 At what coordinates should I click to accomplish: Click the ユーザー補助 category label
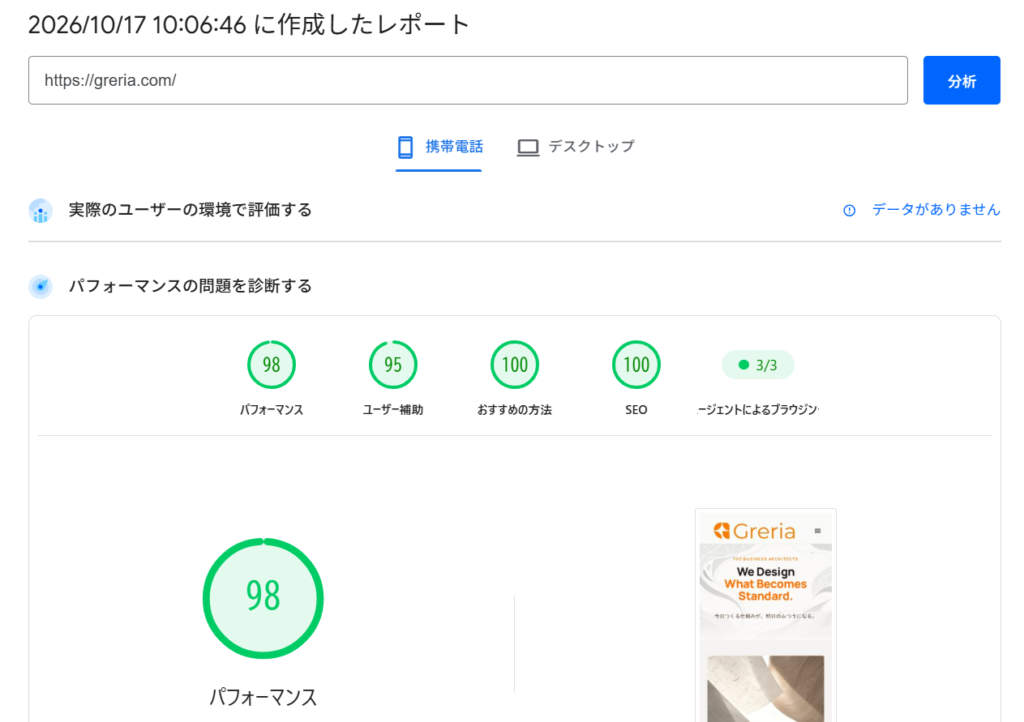click(x=393, y=410)
